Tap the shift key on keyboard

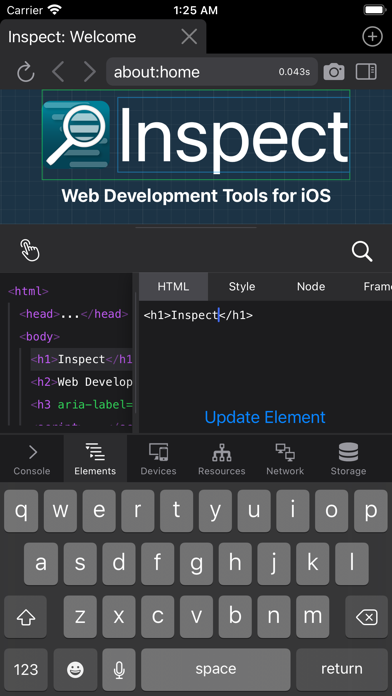(25, 617)
